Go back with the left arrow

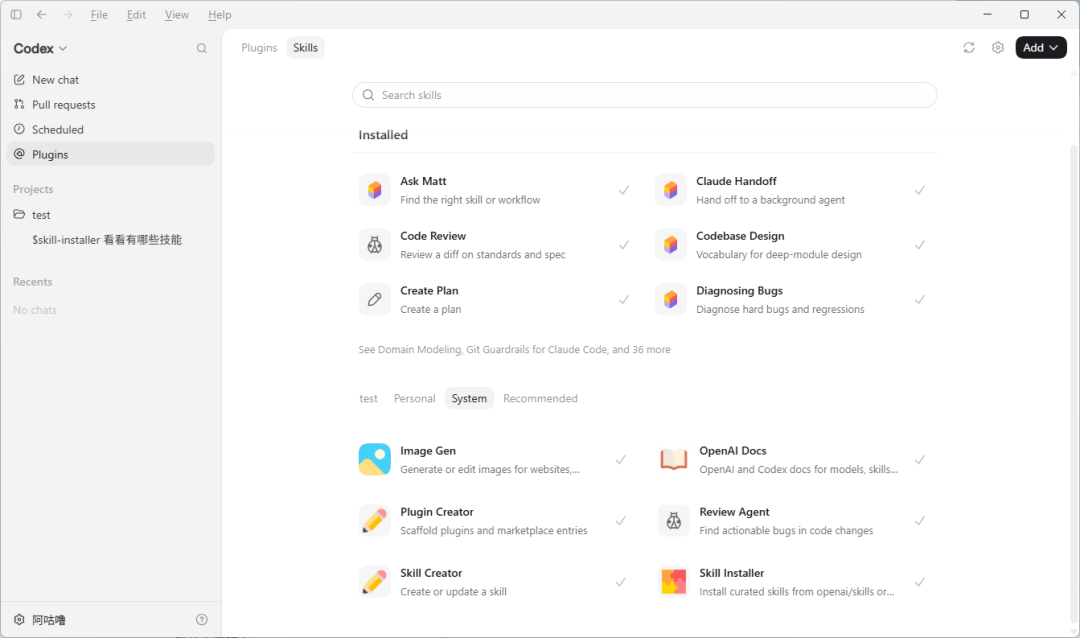[42, 14]
